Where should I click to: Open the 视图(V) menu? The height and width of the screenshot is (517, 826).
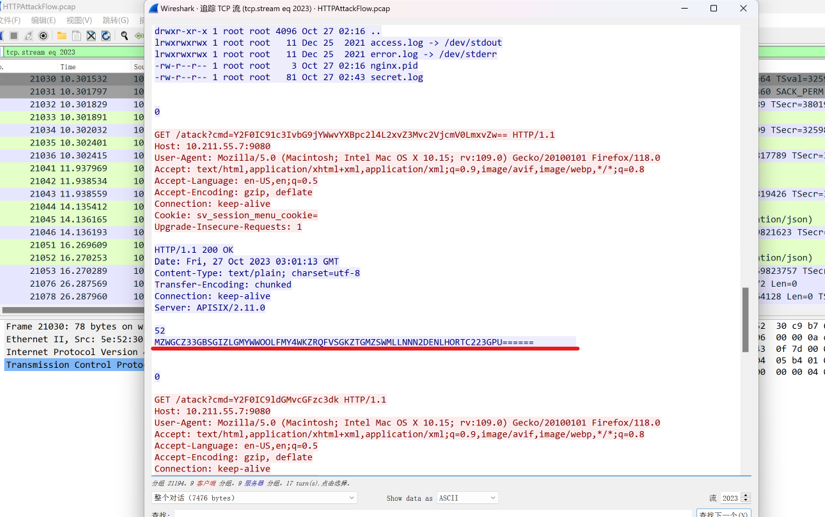[x=79, y=21]
